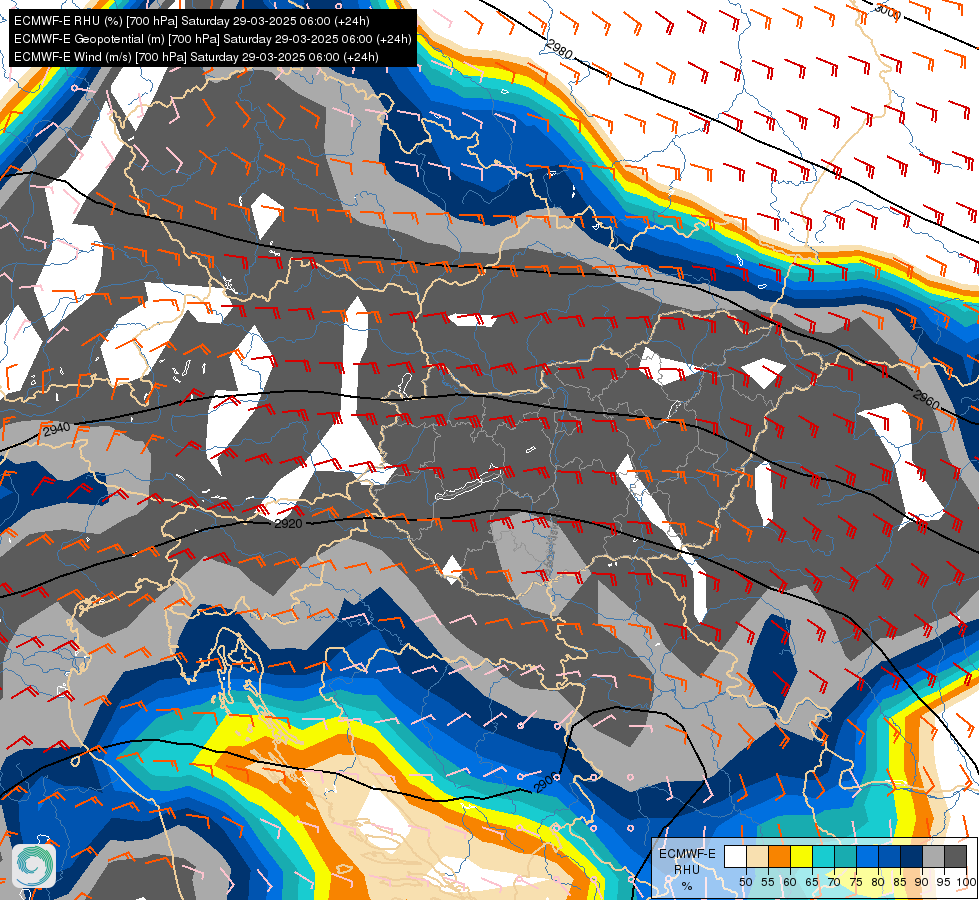Pick the dark navy 85-90 legend swatch
Screen dimensions: 979x900
point(912,856)
